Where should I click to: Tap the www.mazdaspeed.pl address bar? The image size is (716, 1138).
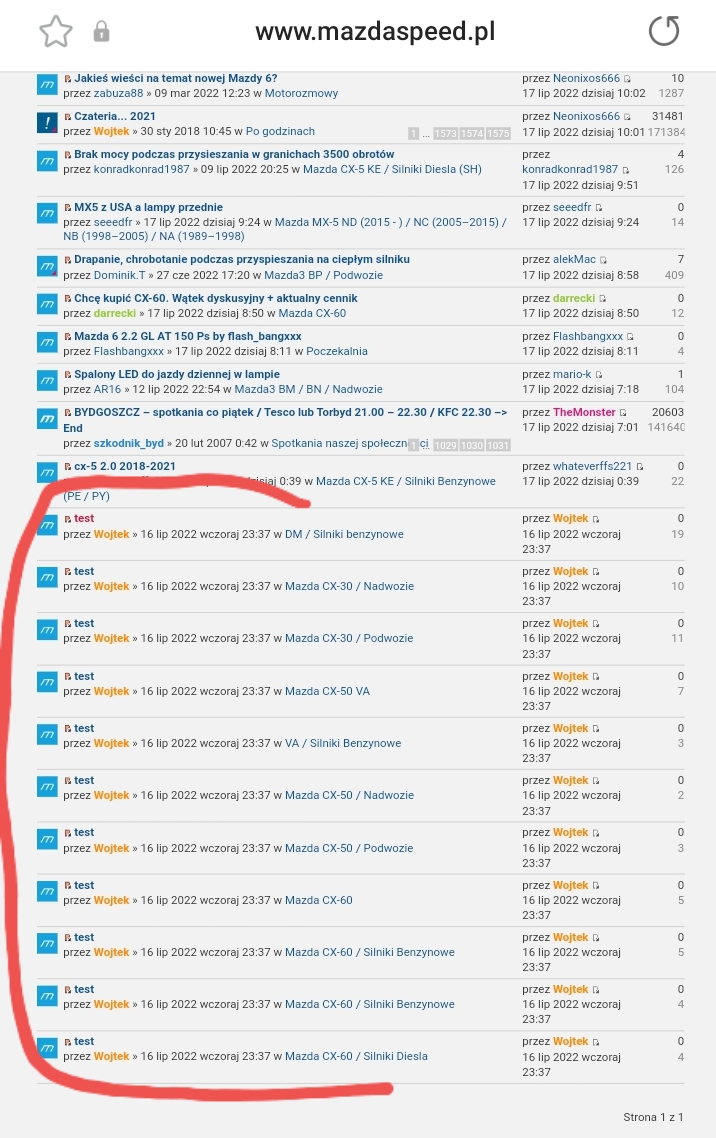(375, 32)
